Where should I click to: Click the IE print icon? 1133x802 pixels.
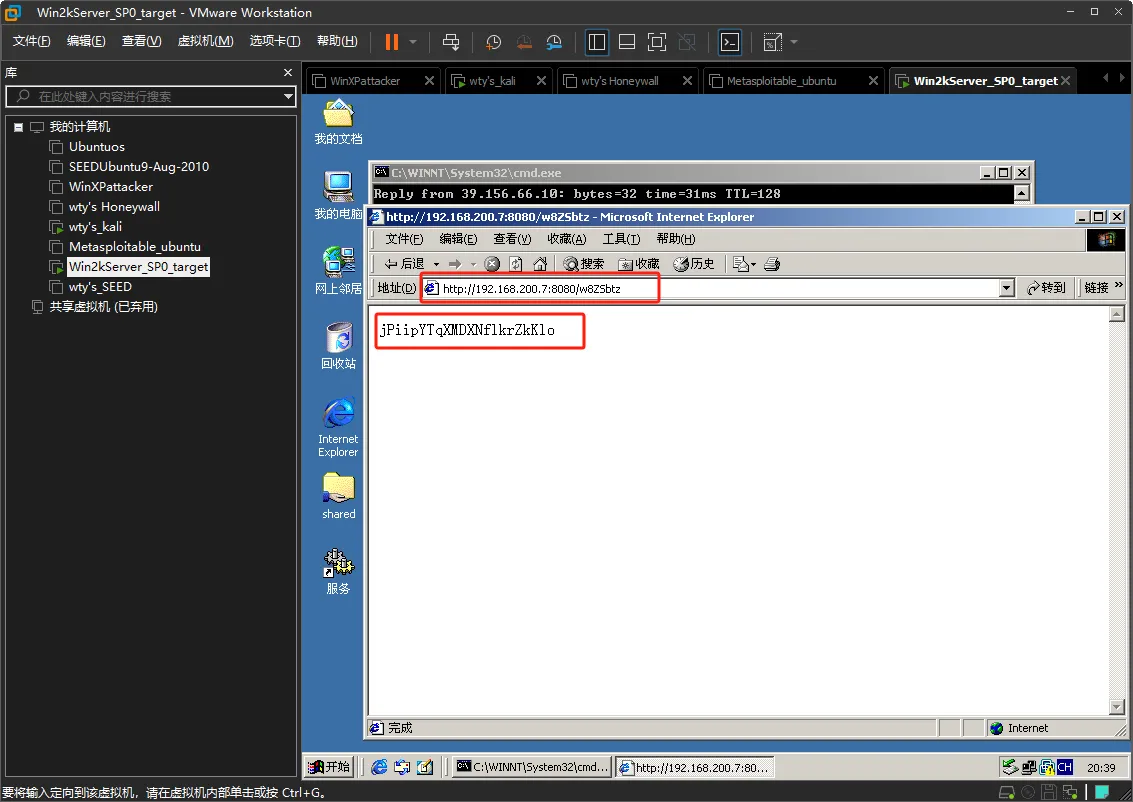tap(772, 264)
